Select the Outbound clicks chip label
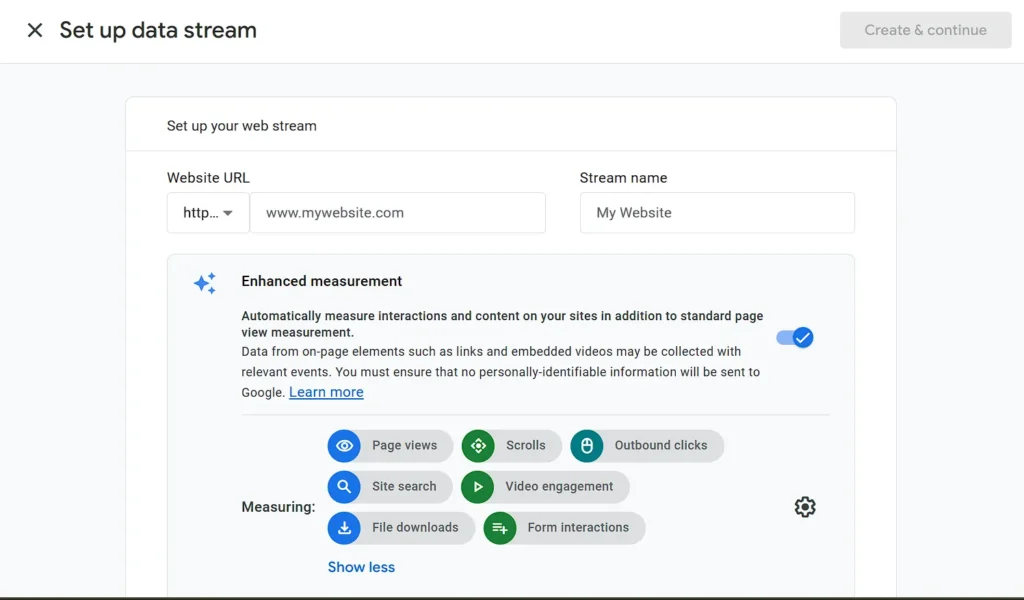Viewport: 1024px width, 600px height. [660, 445]
